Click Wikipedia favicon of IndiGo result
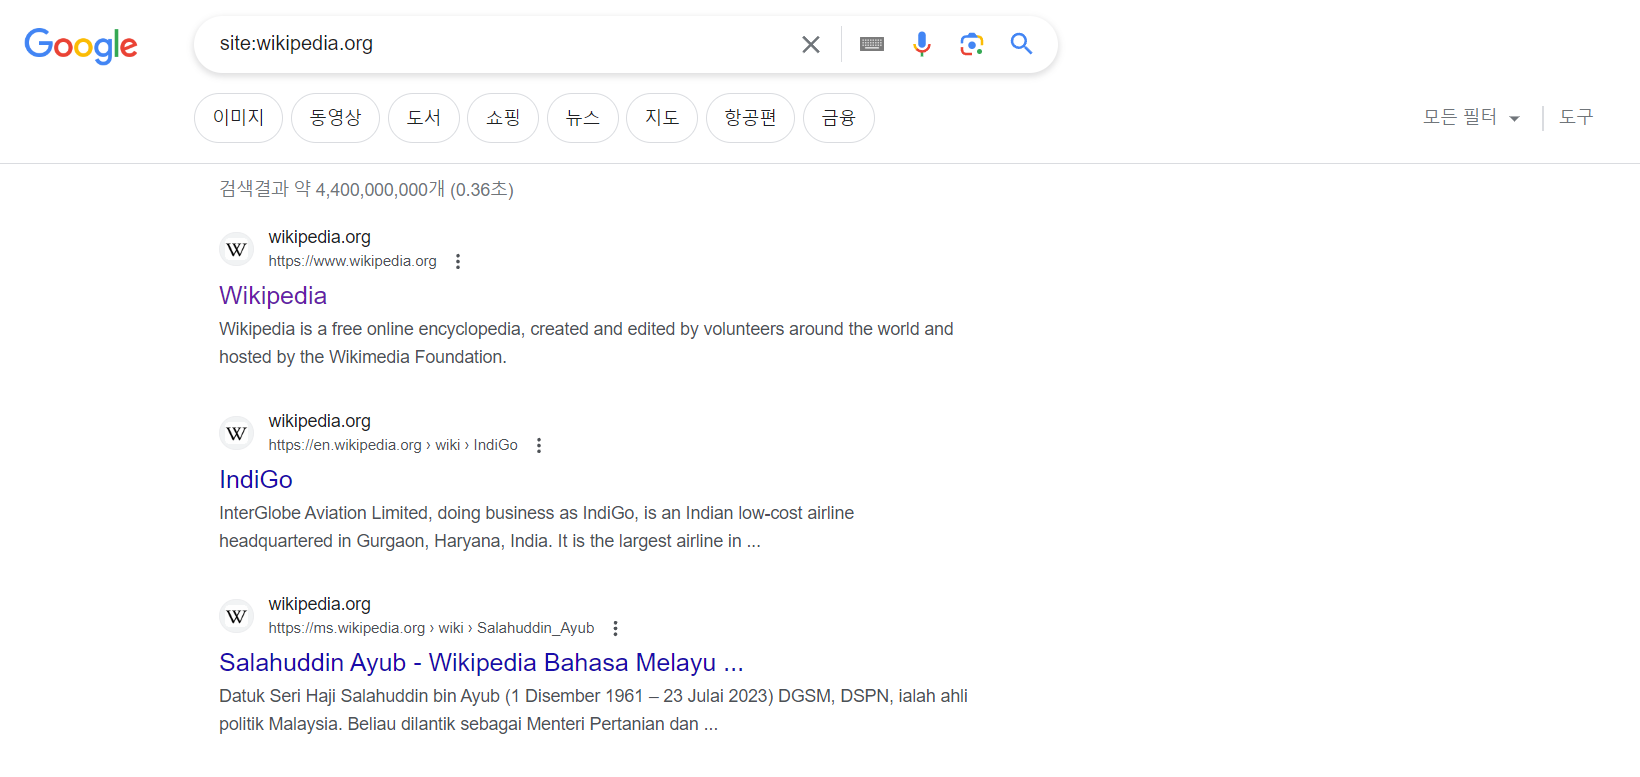 pyautogui.click(x=237, y=433)
